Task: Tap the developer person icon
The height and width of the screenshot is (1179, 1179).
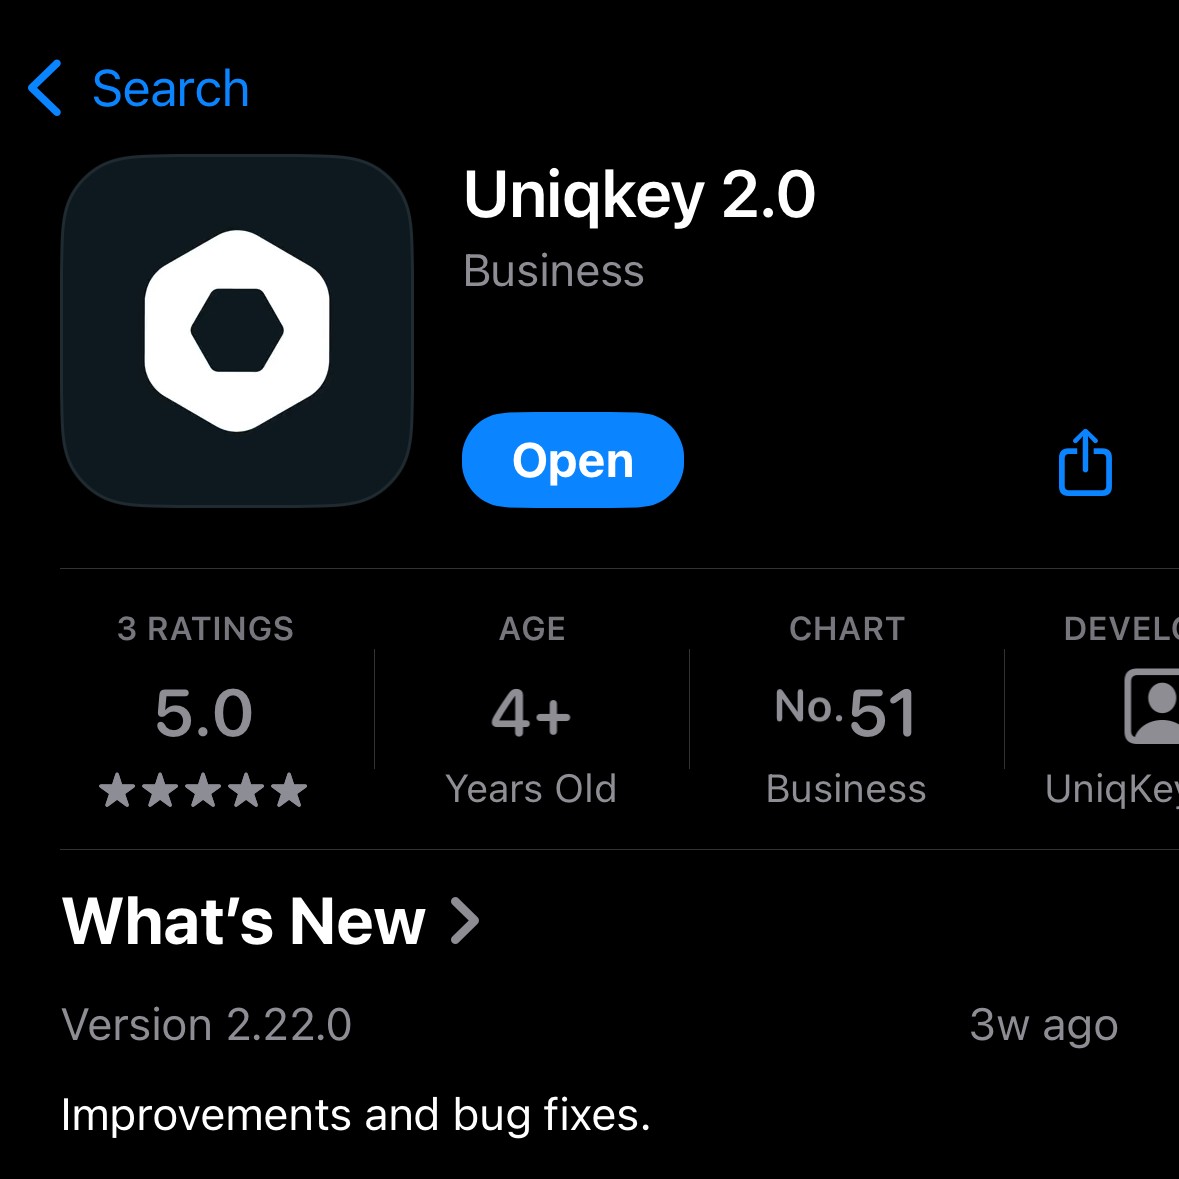Action: [x=1151, y=706]
